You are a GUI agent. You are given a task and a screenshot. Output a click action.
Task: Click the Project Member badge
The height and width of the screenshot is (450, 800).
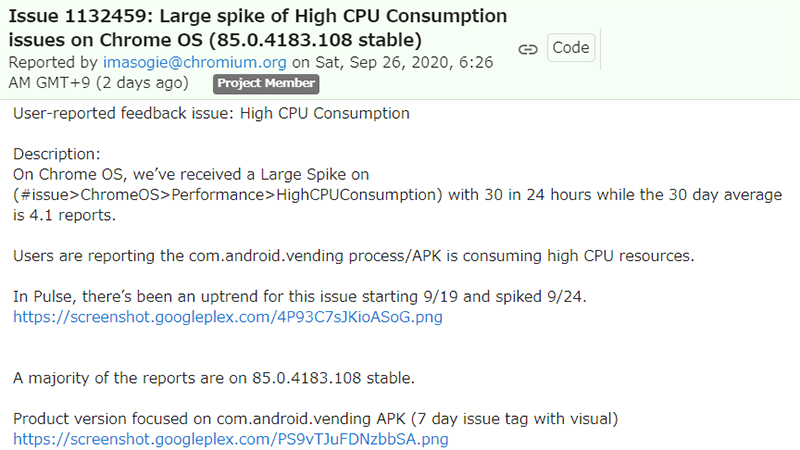pos(266,83)
